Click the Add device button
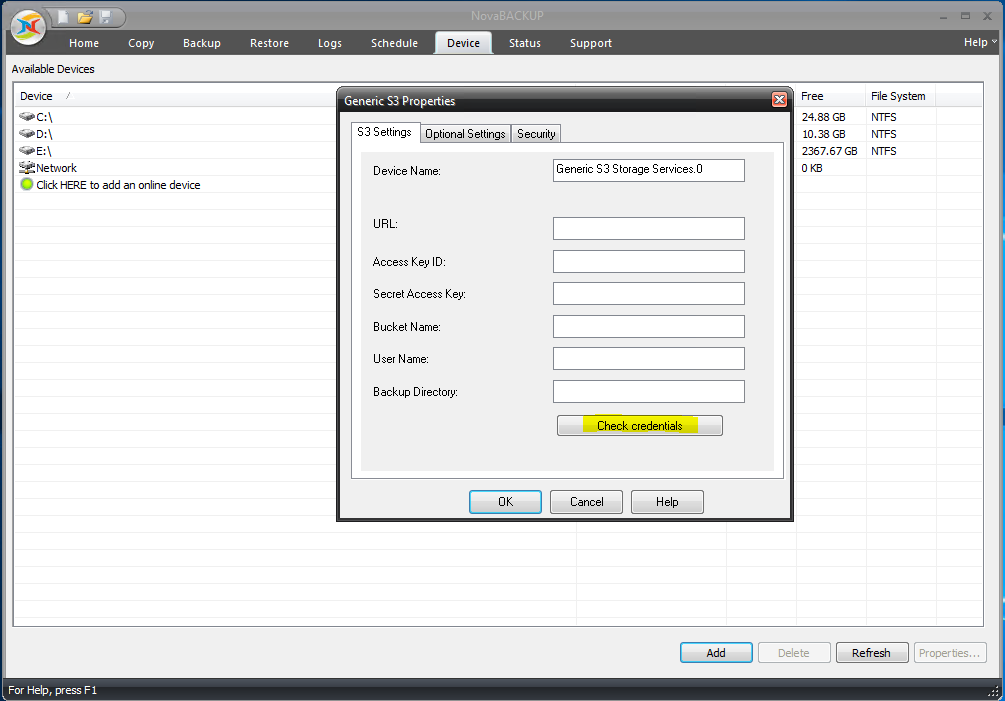The image size is (1005, 701). 716,652
